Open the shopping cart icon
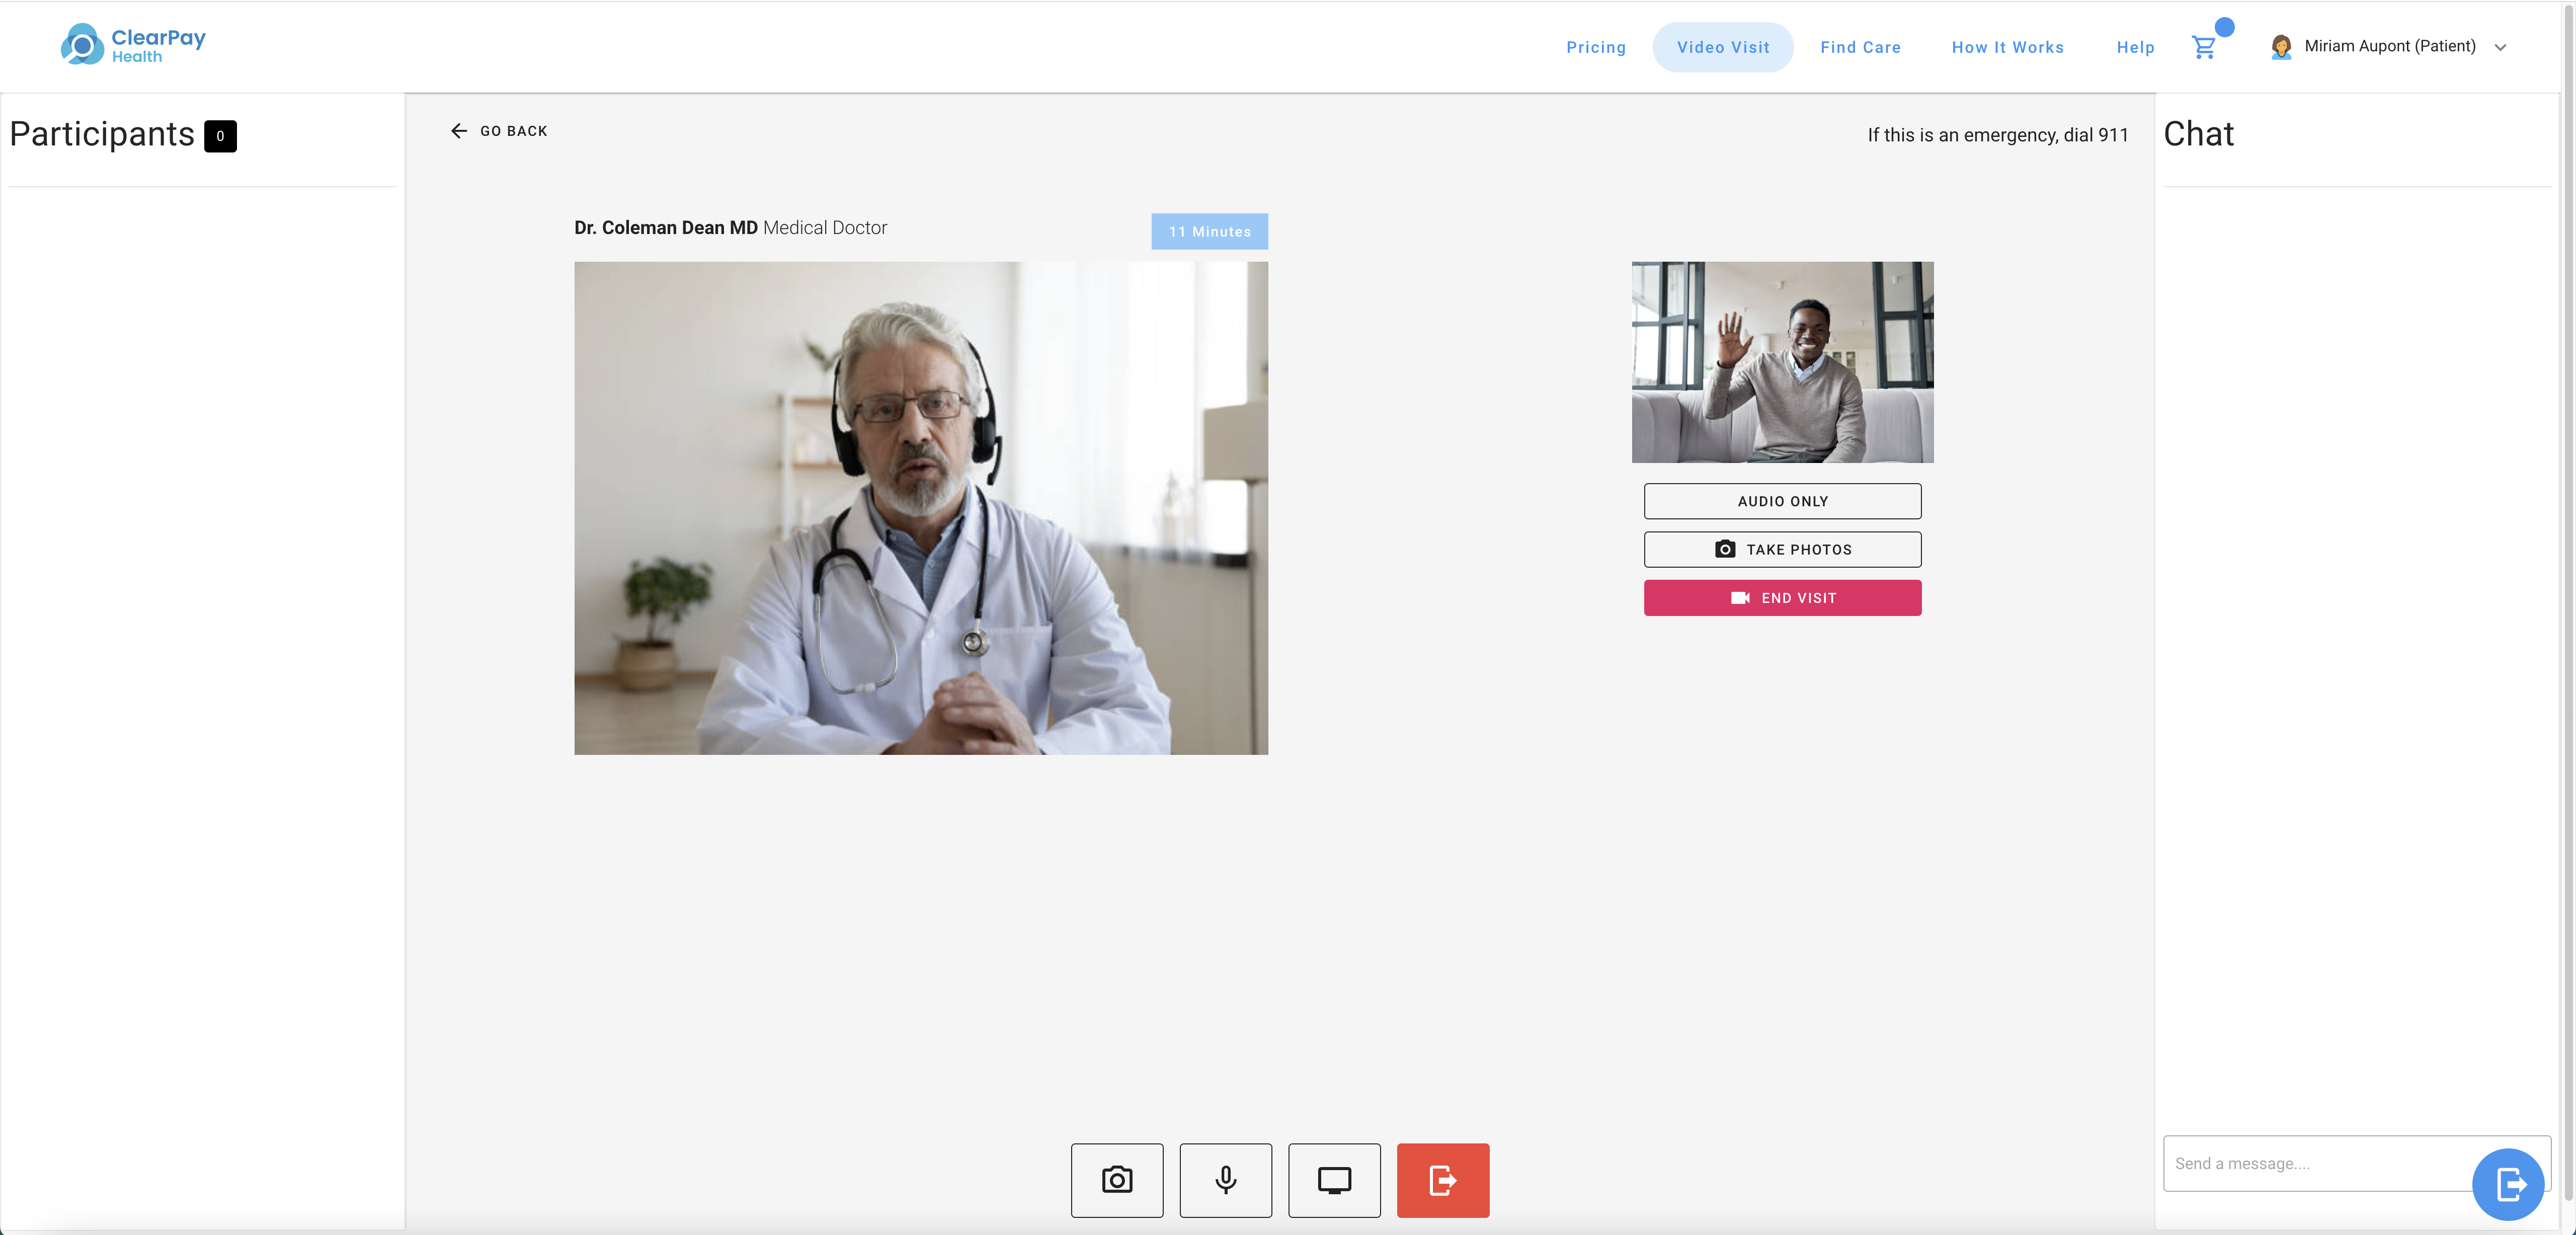 (x=2203, y=47)
